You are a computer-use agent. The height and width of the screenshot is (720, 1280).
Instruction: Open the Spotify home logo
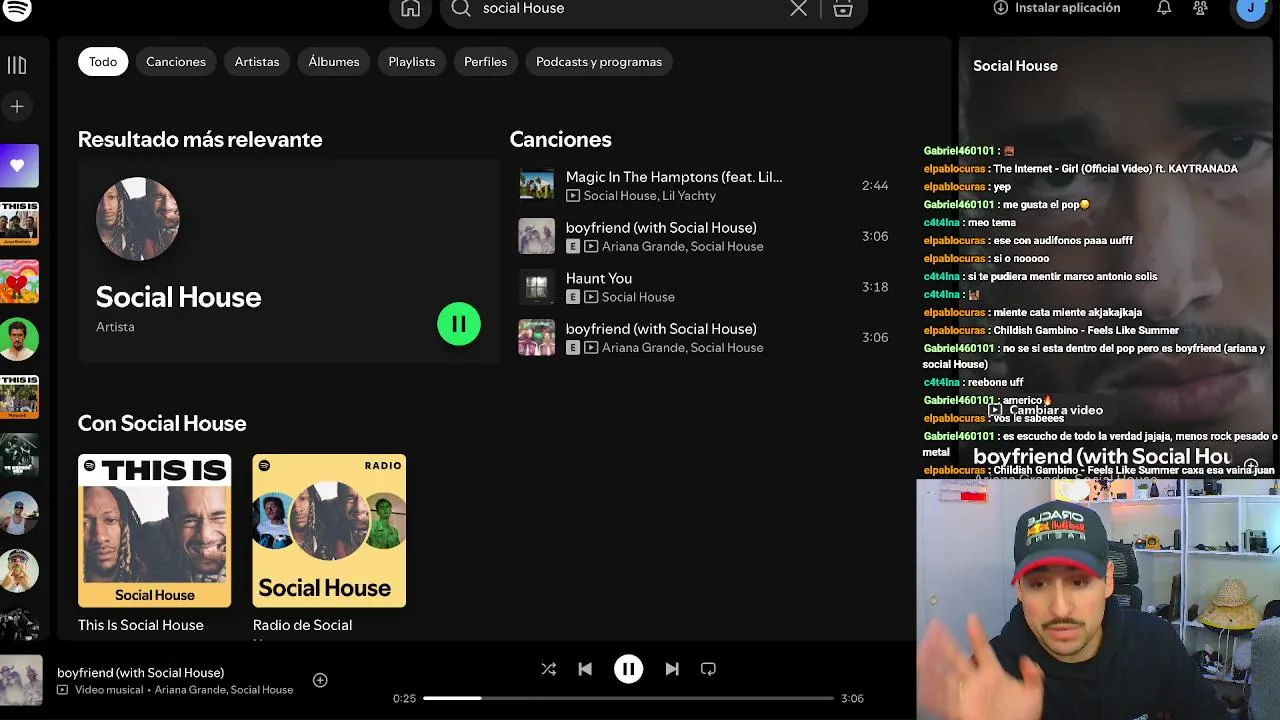[17, 8]
